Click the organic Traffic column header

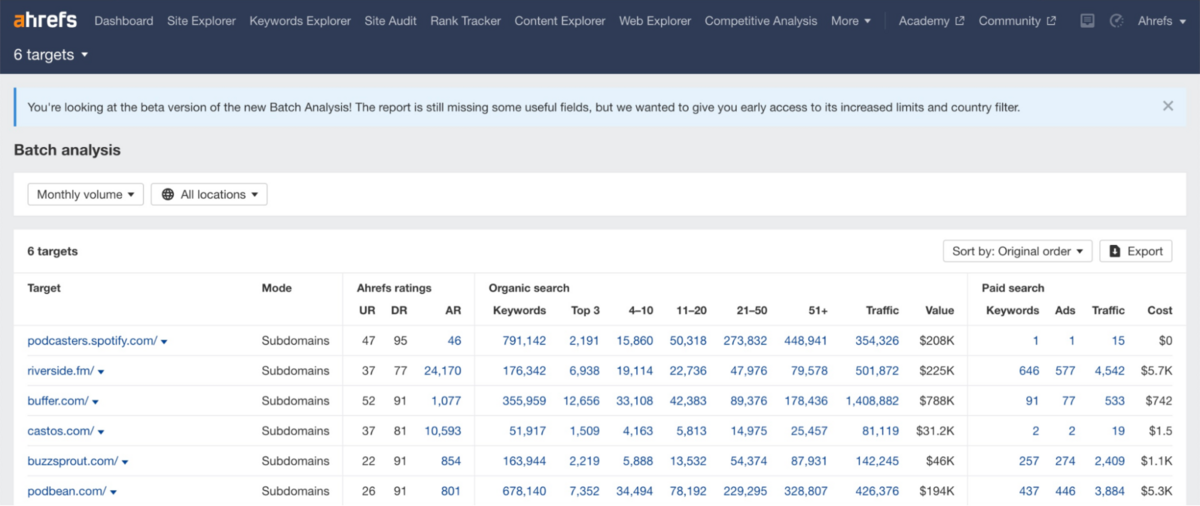tap(883, 311)
